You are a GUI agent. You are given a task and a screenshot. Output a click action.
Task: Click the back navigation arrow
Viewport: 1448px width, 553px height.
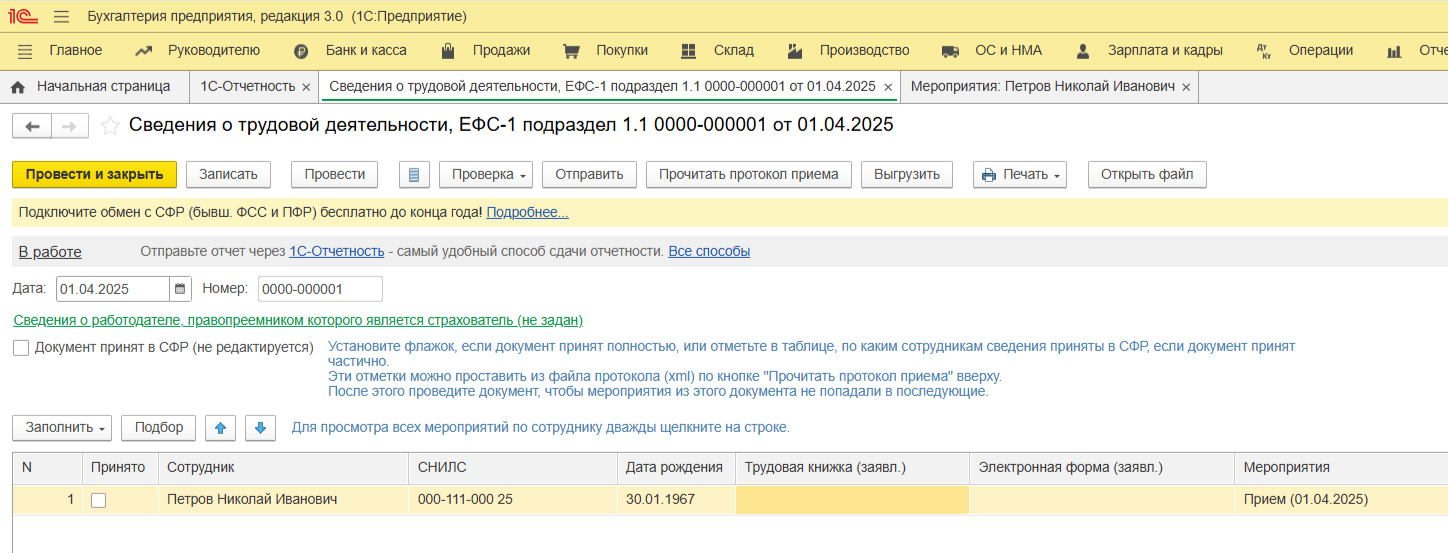click(x=32, y=126)
